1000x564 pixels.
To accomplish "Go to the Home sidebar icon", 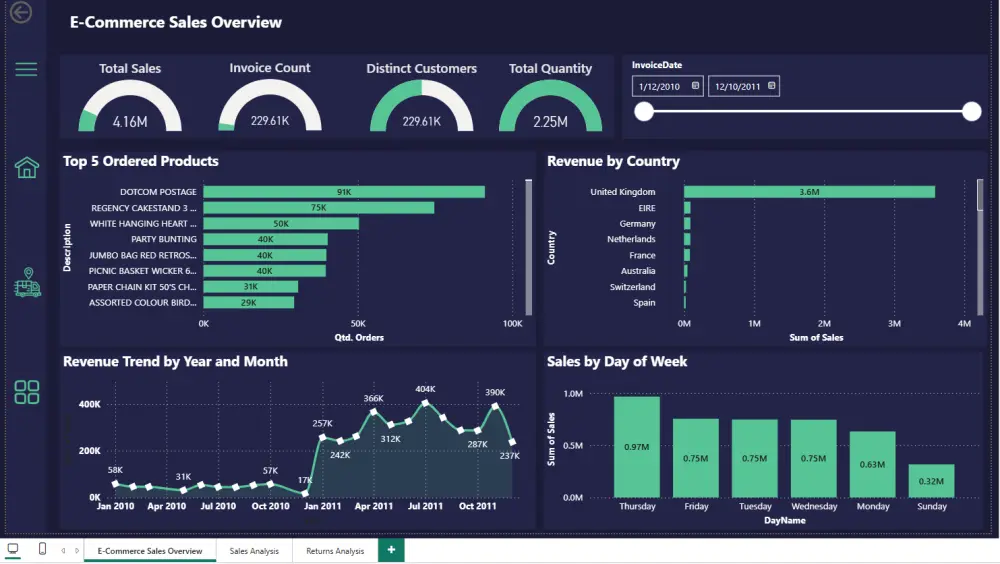I will 27,168.
